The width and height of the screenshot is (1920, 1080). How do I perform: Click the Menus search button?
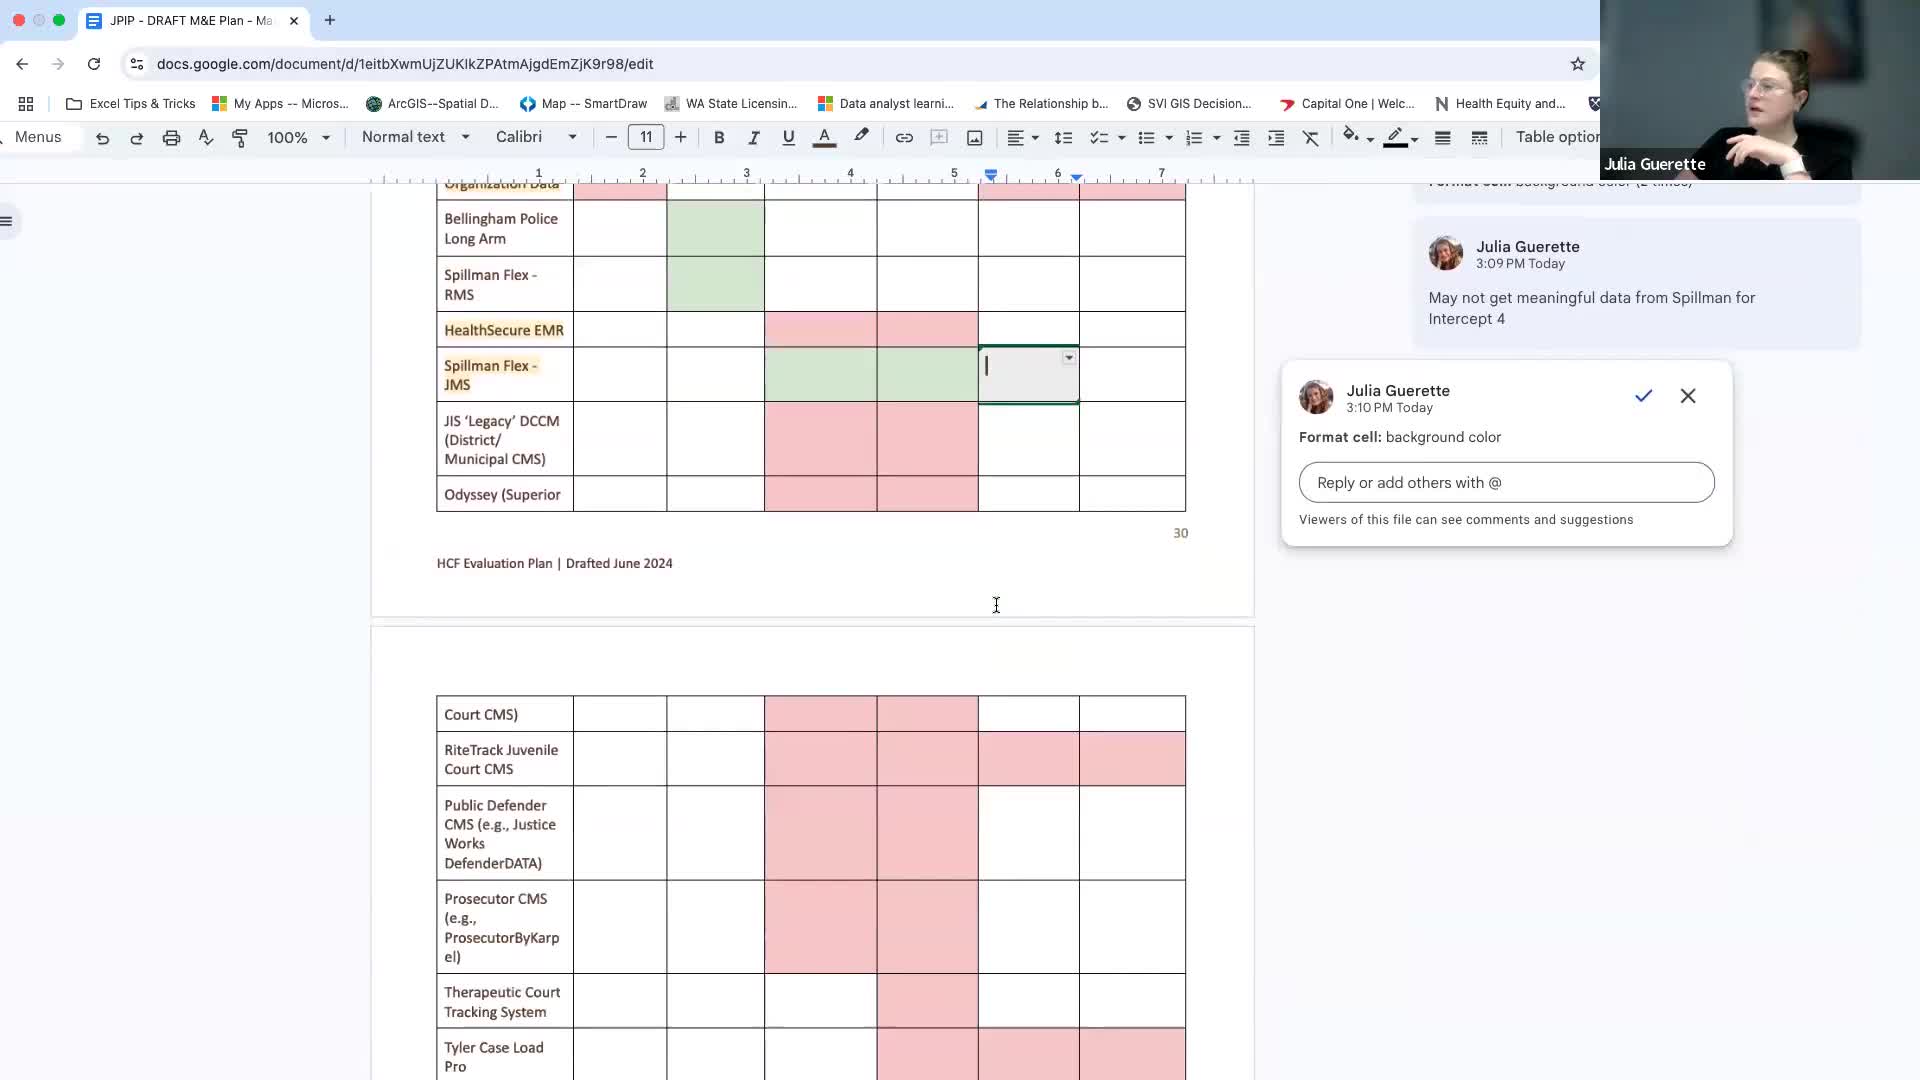(38, 137)
